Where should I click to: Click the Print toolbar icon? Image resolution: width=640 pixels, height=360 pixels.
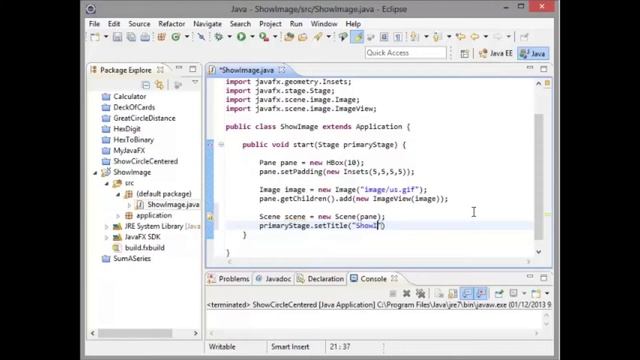145,37
